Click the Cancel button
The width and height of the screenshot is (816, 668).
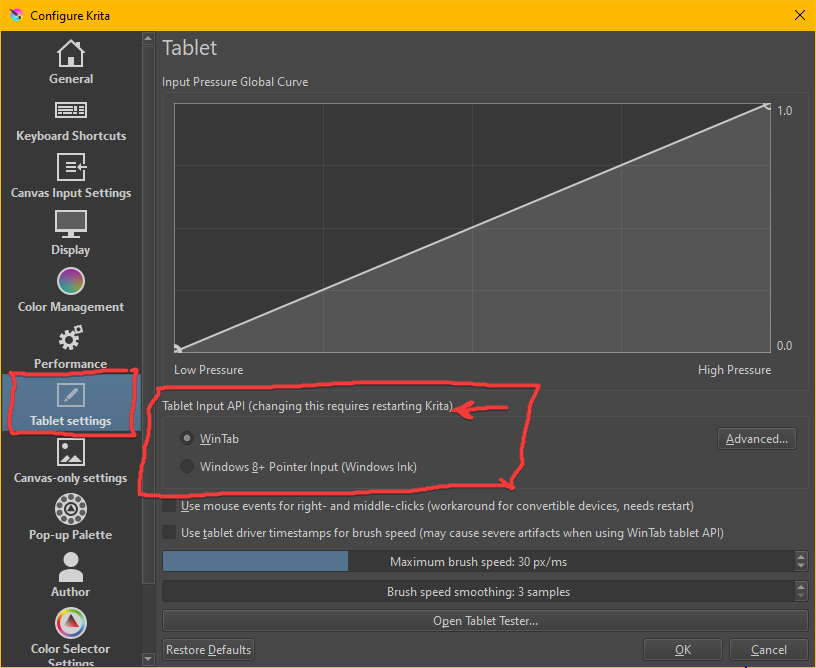[x=769, y=650]
